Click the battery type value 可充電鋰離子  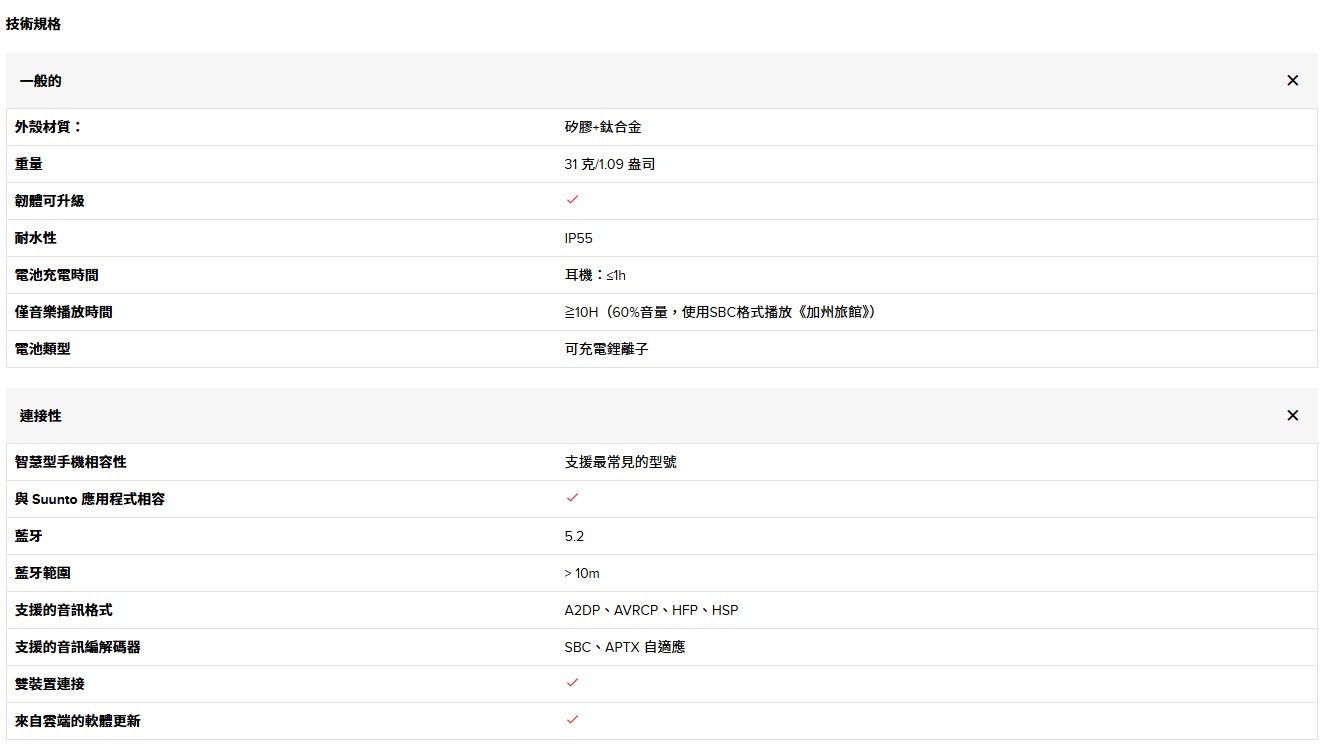[606, 349]
